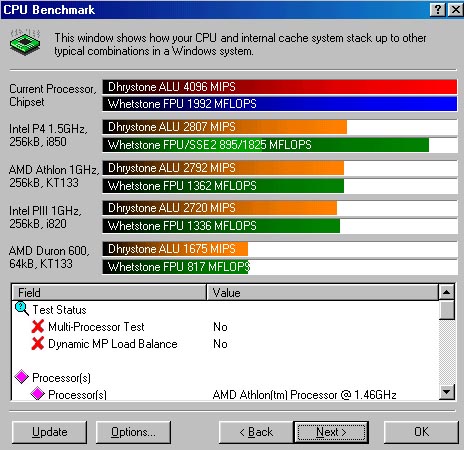Screen dimensions: 464x450
Task: Click the red Dhrystone ALU 4096 MIPS bar
Action: tap(280, 87)
